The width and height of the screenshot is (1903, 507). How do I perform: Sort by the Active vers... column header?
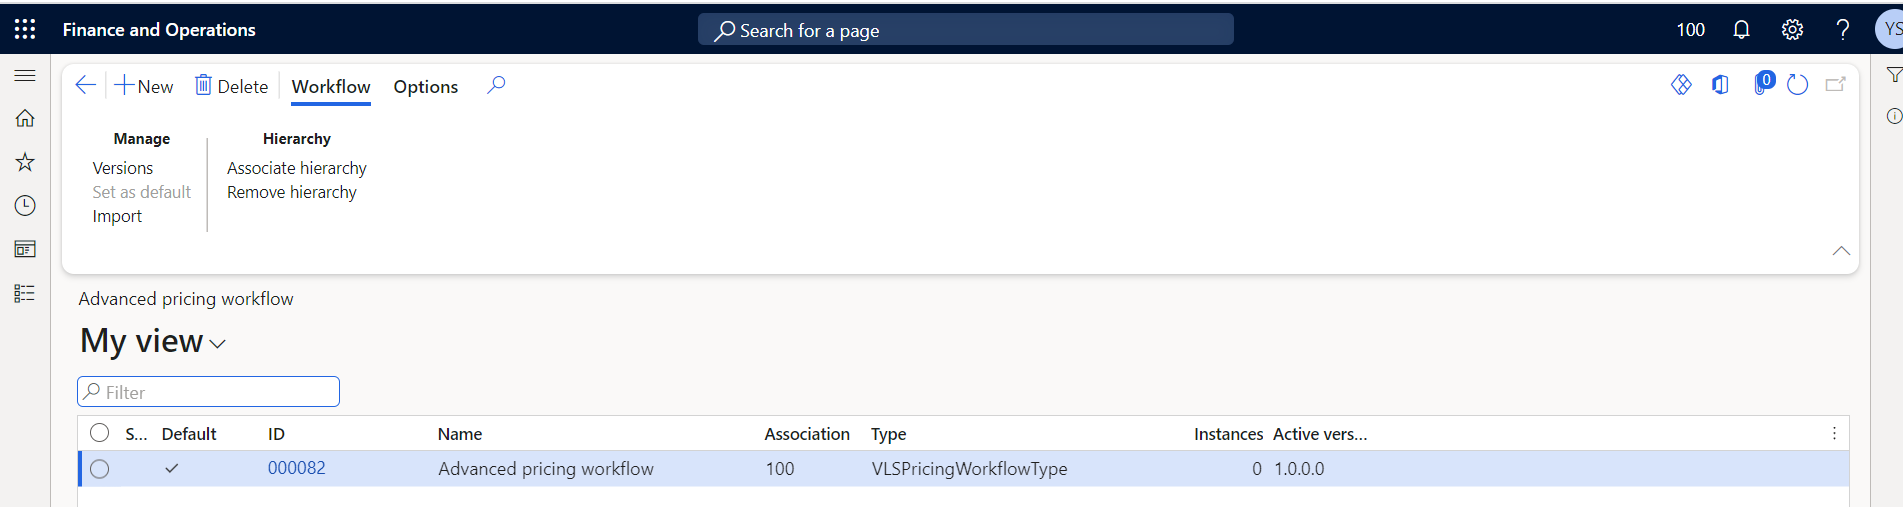click(1320, 434)
